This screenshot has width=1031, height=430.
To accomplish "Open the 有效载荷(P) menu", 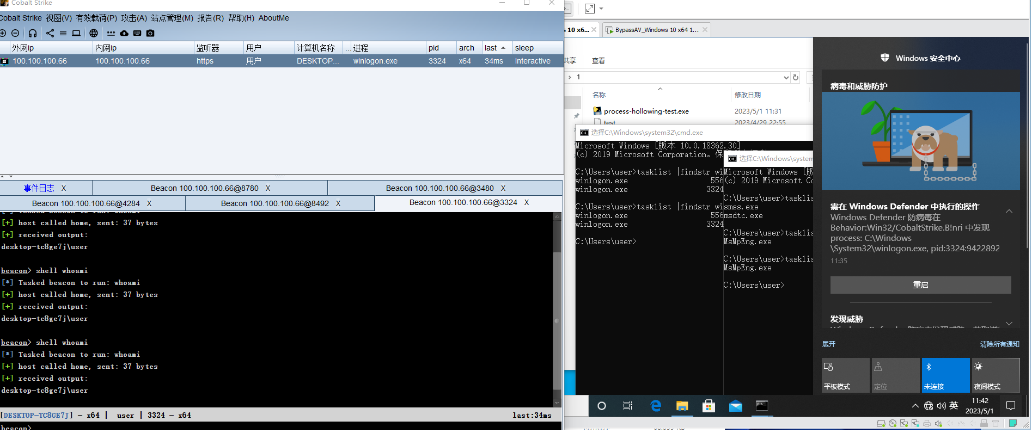I will (x=97, y=18).
